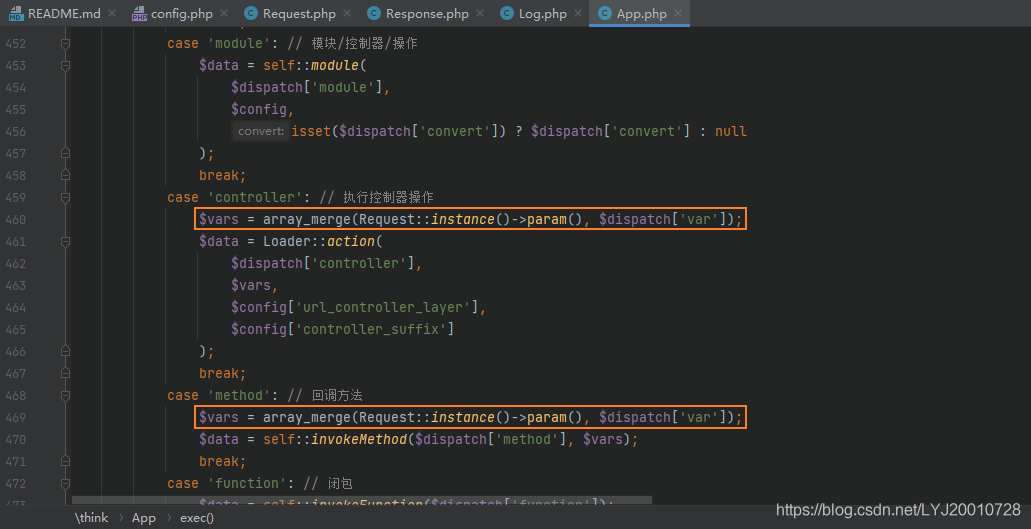Click array_merge on line 460
Image resolution: width=1031 pixels, height=529 pixels.
click(307, 219)
